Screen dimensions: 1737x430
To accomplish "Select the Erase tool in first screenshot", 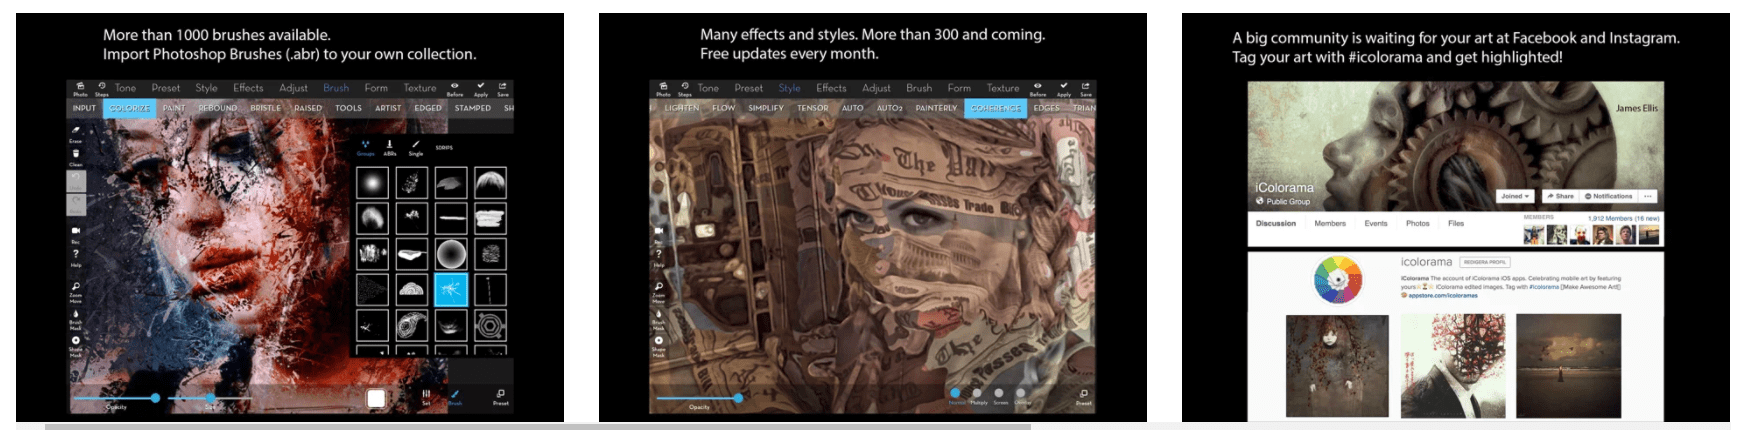I will [76, 133].
